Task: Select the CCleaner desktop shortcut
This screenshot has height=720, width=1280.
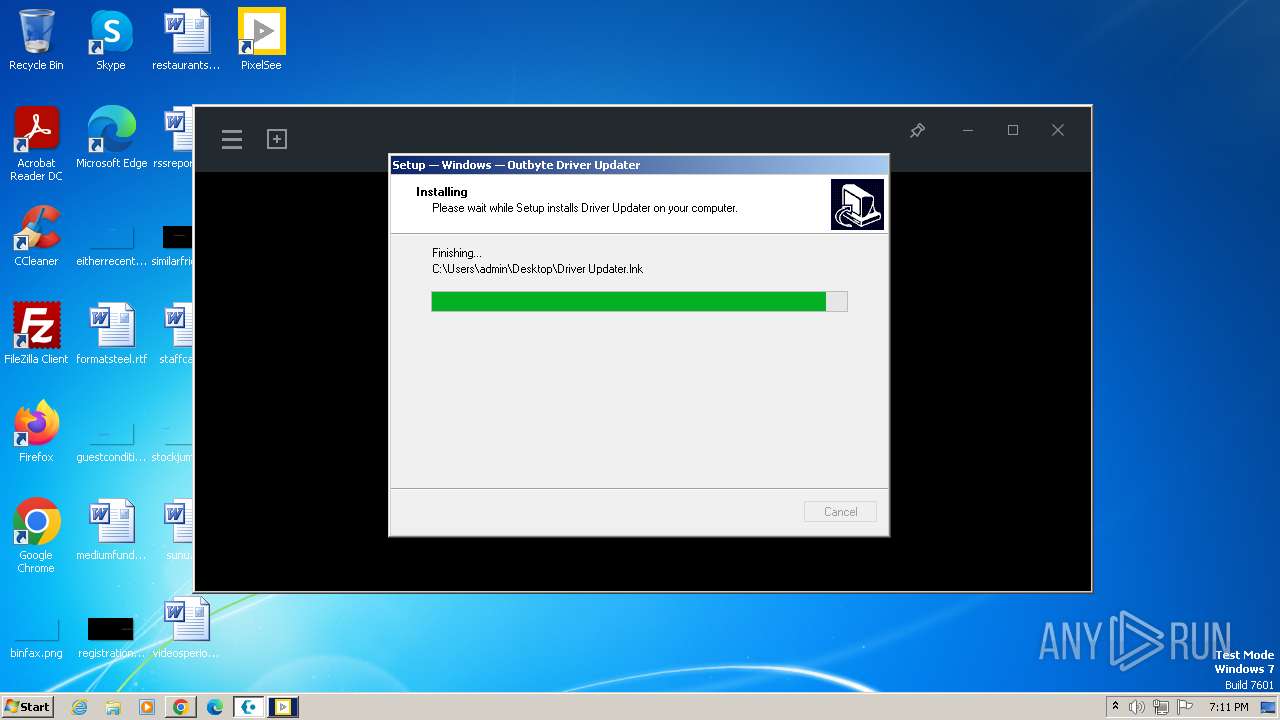Action: (36, 236)
